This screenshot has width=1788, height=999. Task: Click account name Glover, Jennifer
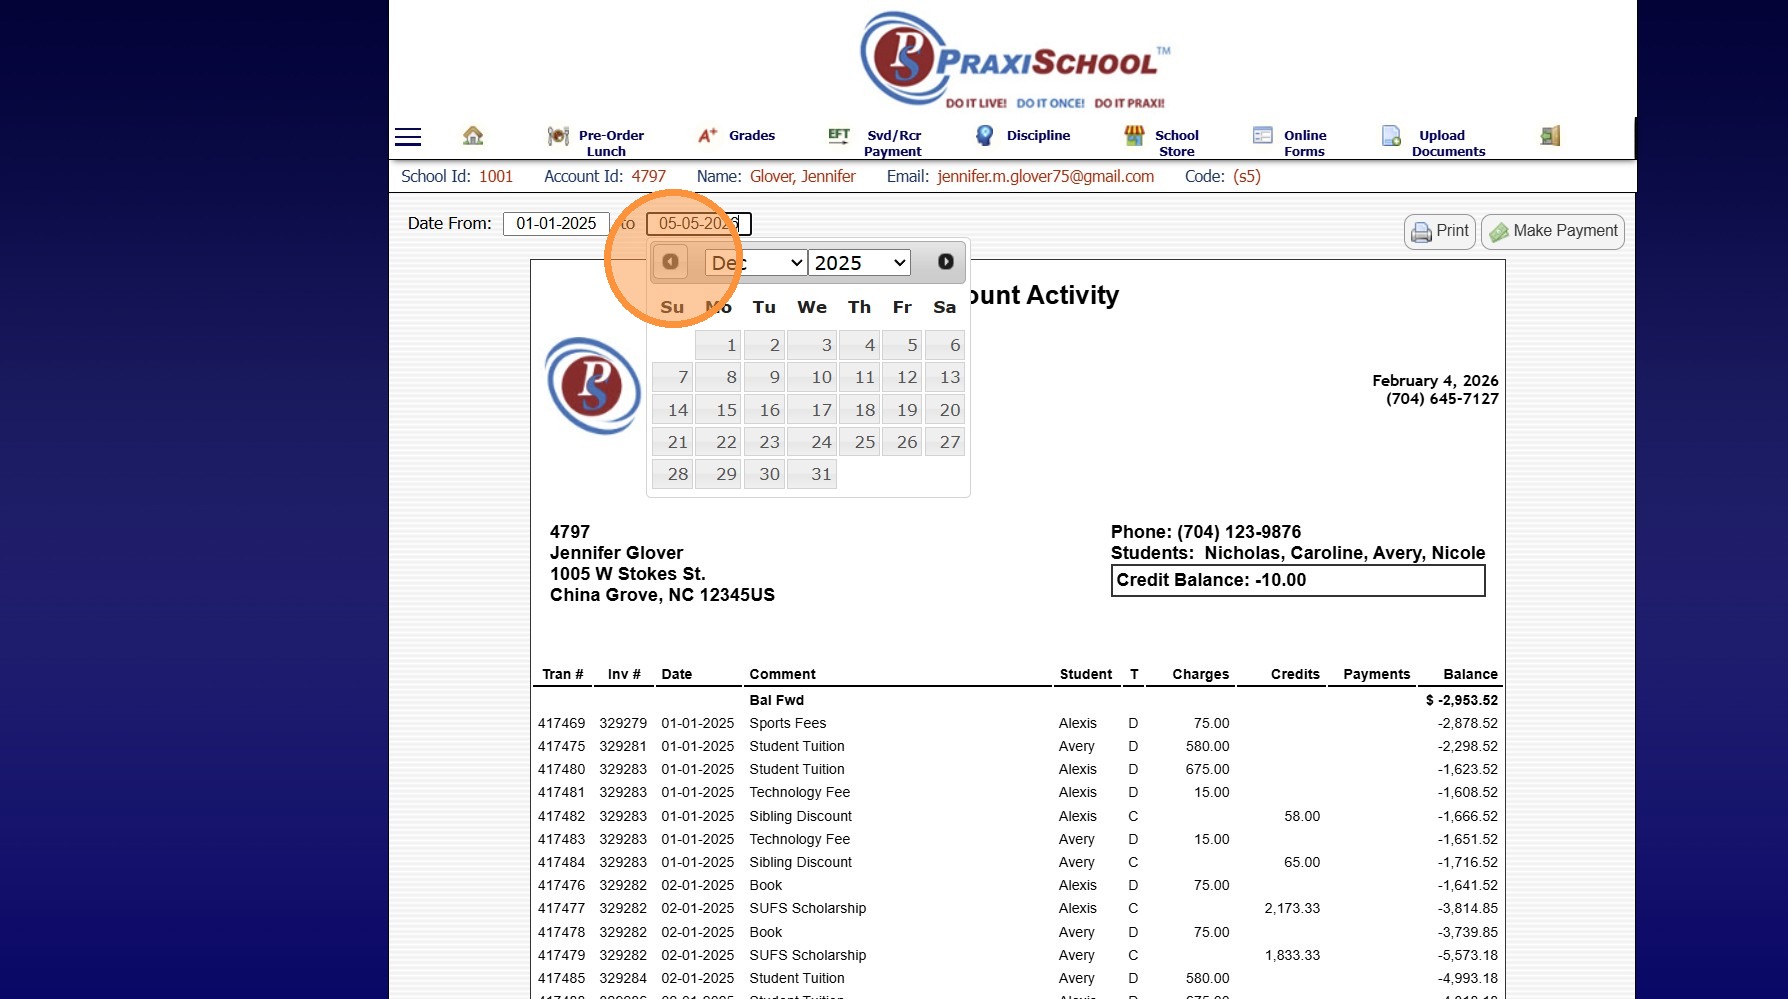coord(803,176)
